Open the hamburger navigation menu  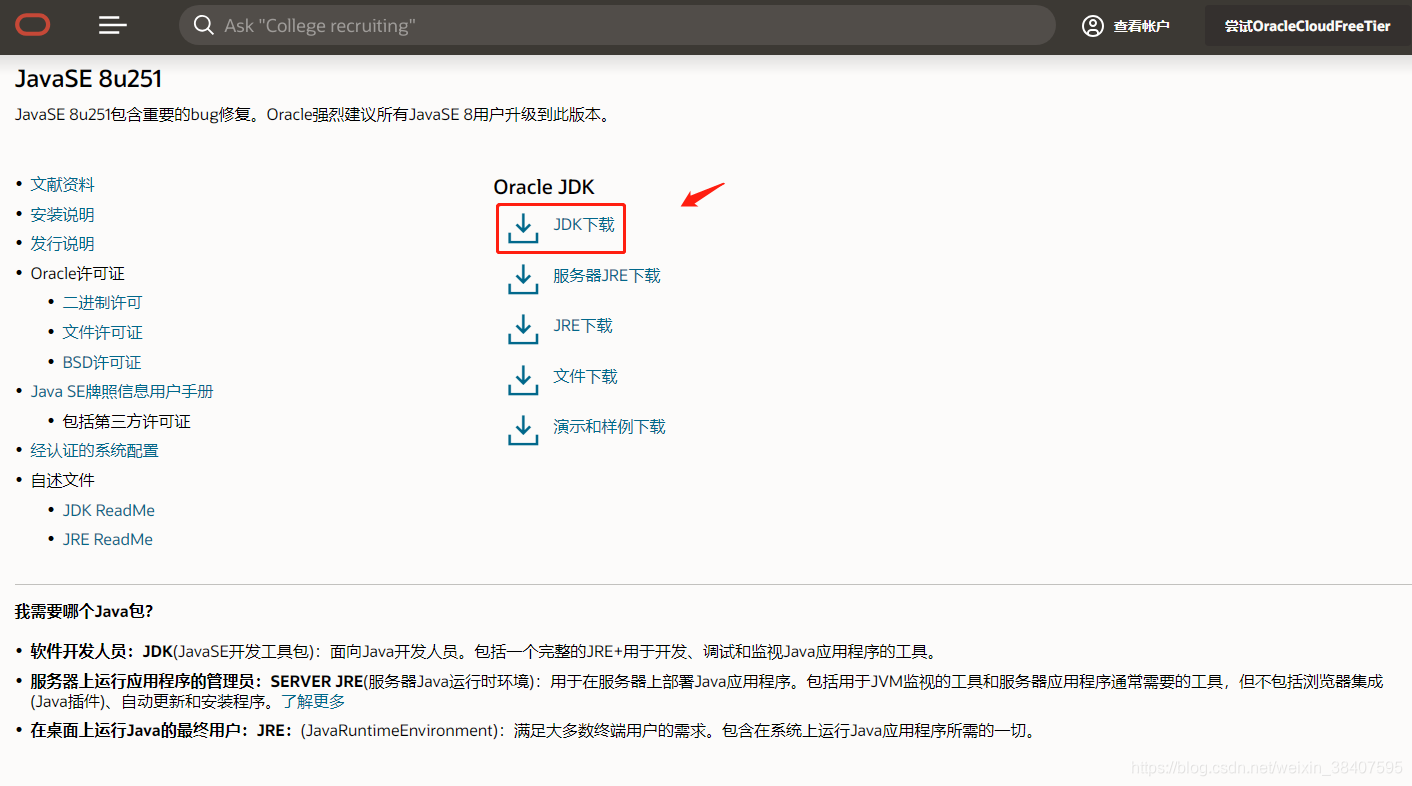[x=113, y=25]
